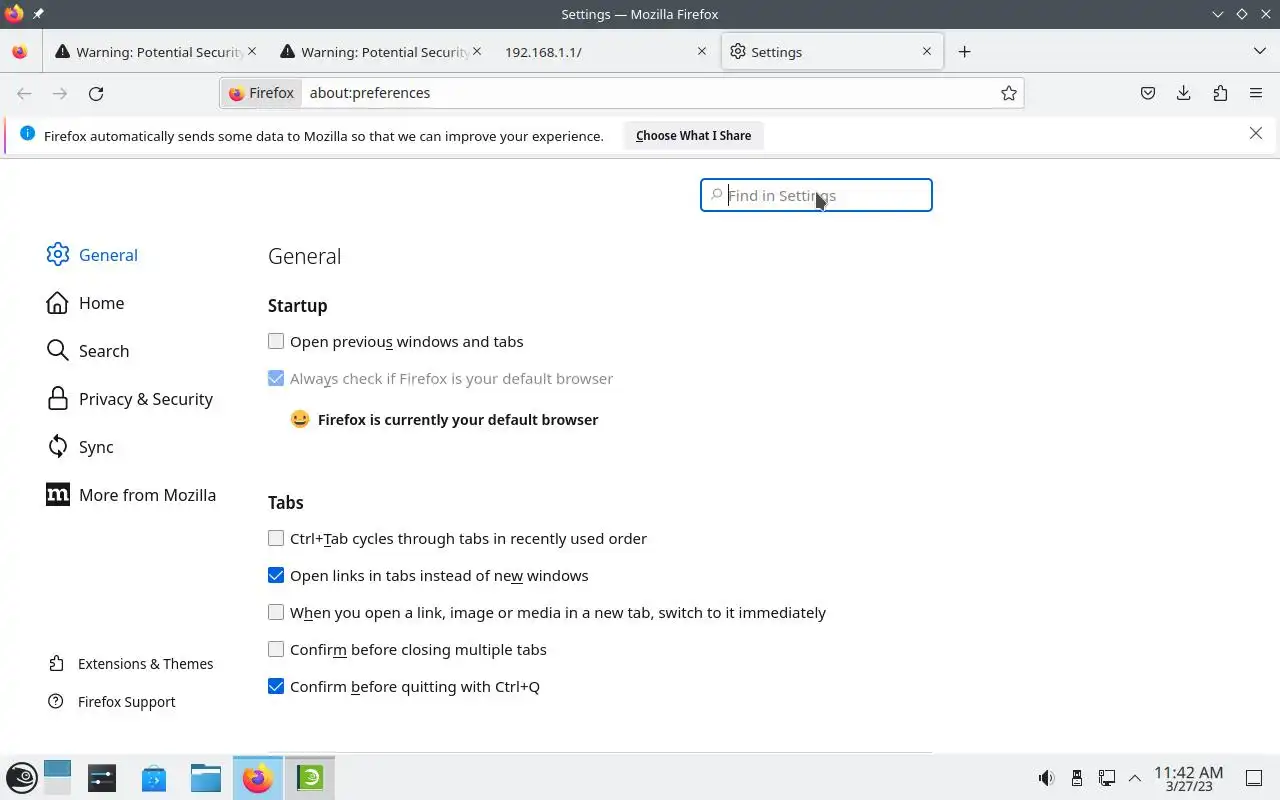The image size is (1280, 800).
Task: Open Privacy & Security settings
Action: [129, 399]
